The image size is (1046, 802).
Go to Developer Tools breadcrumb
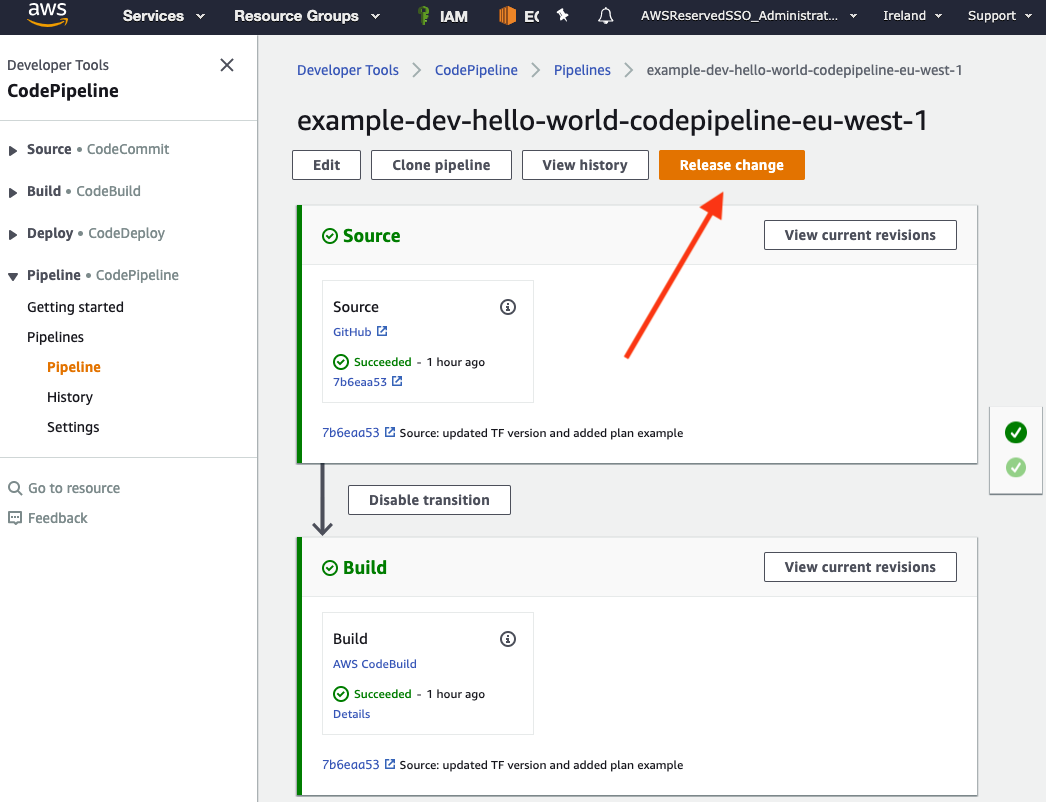tap(348, 70)
